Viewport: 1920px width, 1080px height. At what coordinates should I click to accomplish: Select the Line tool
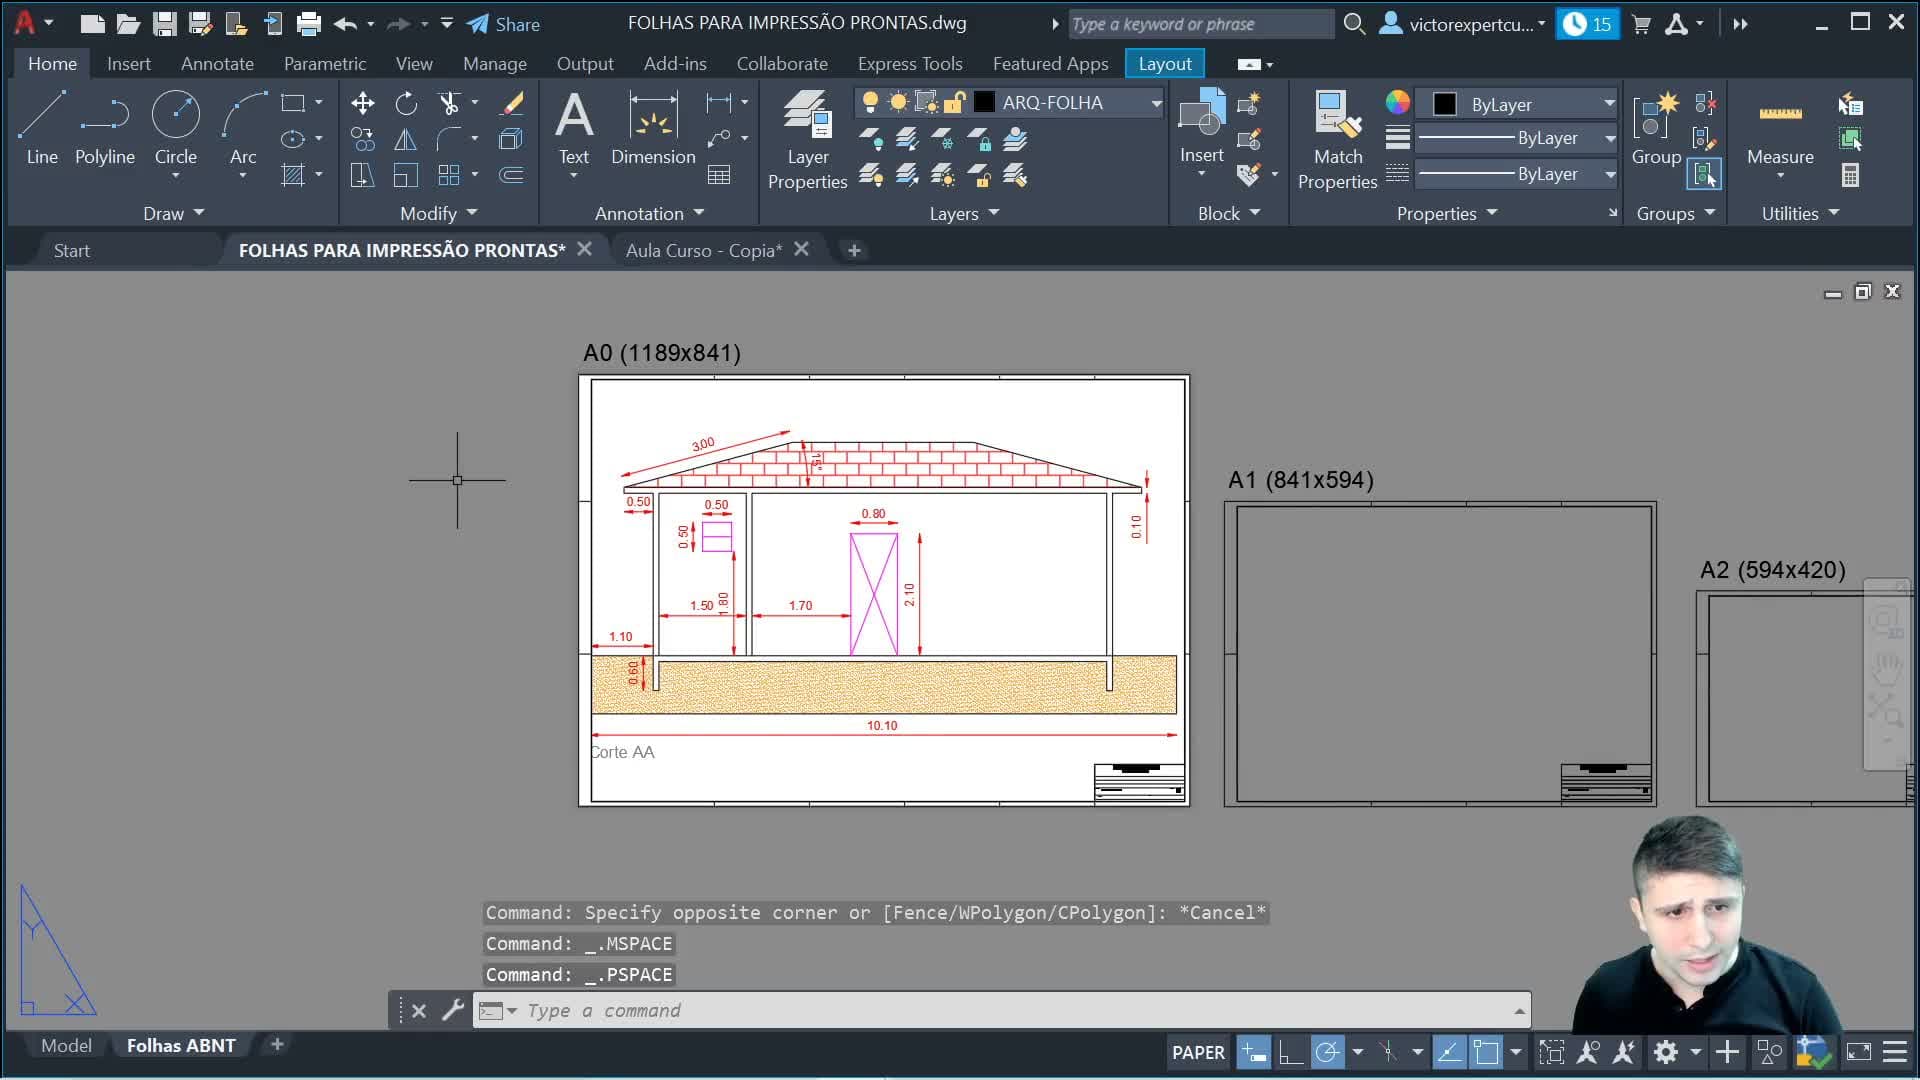tap(42, 127)
